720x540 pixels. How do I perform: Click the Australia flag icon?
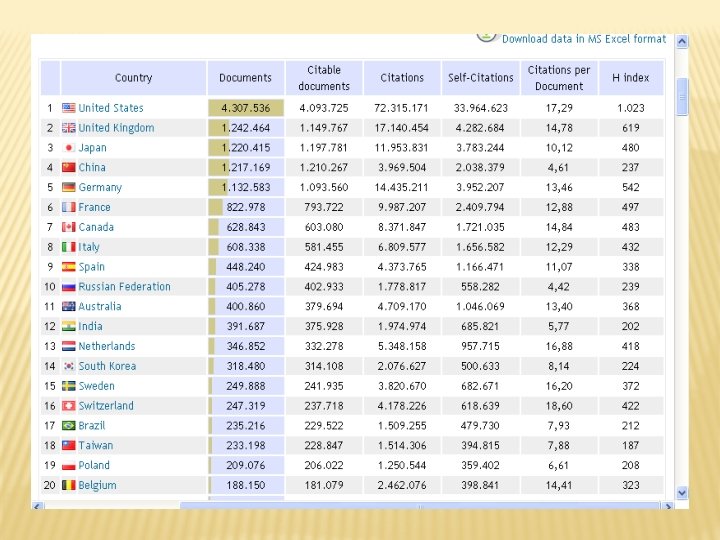[x=68, y=306]
